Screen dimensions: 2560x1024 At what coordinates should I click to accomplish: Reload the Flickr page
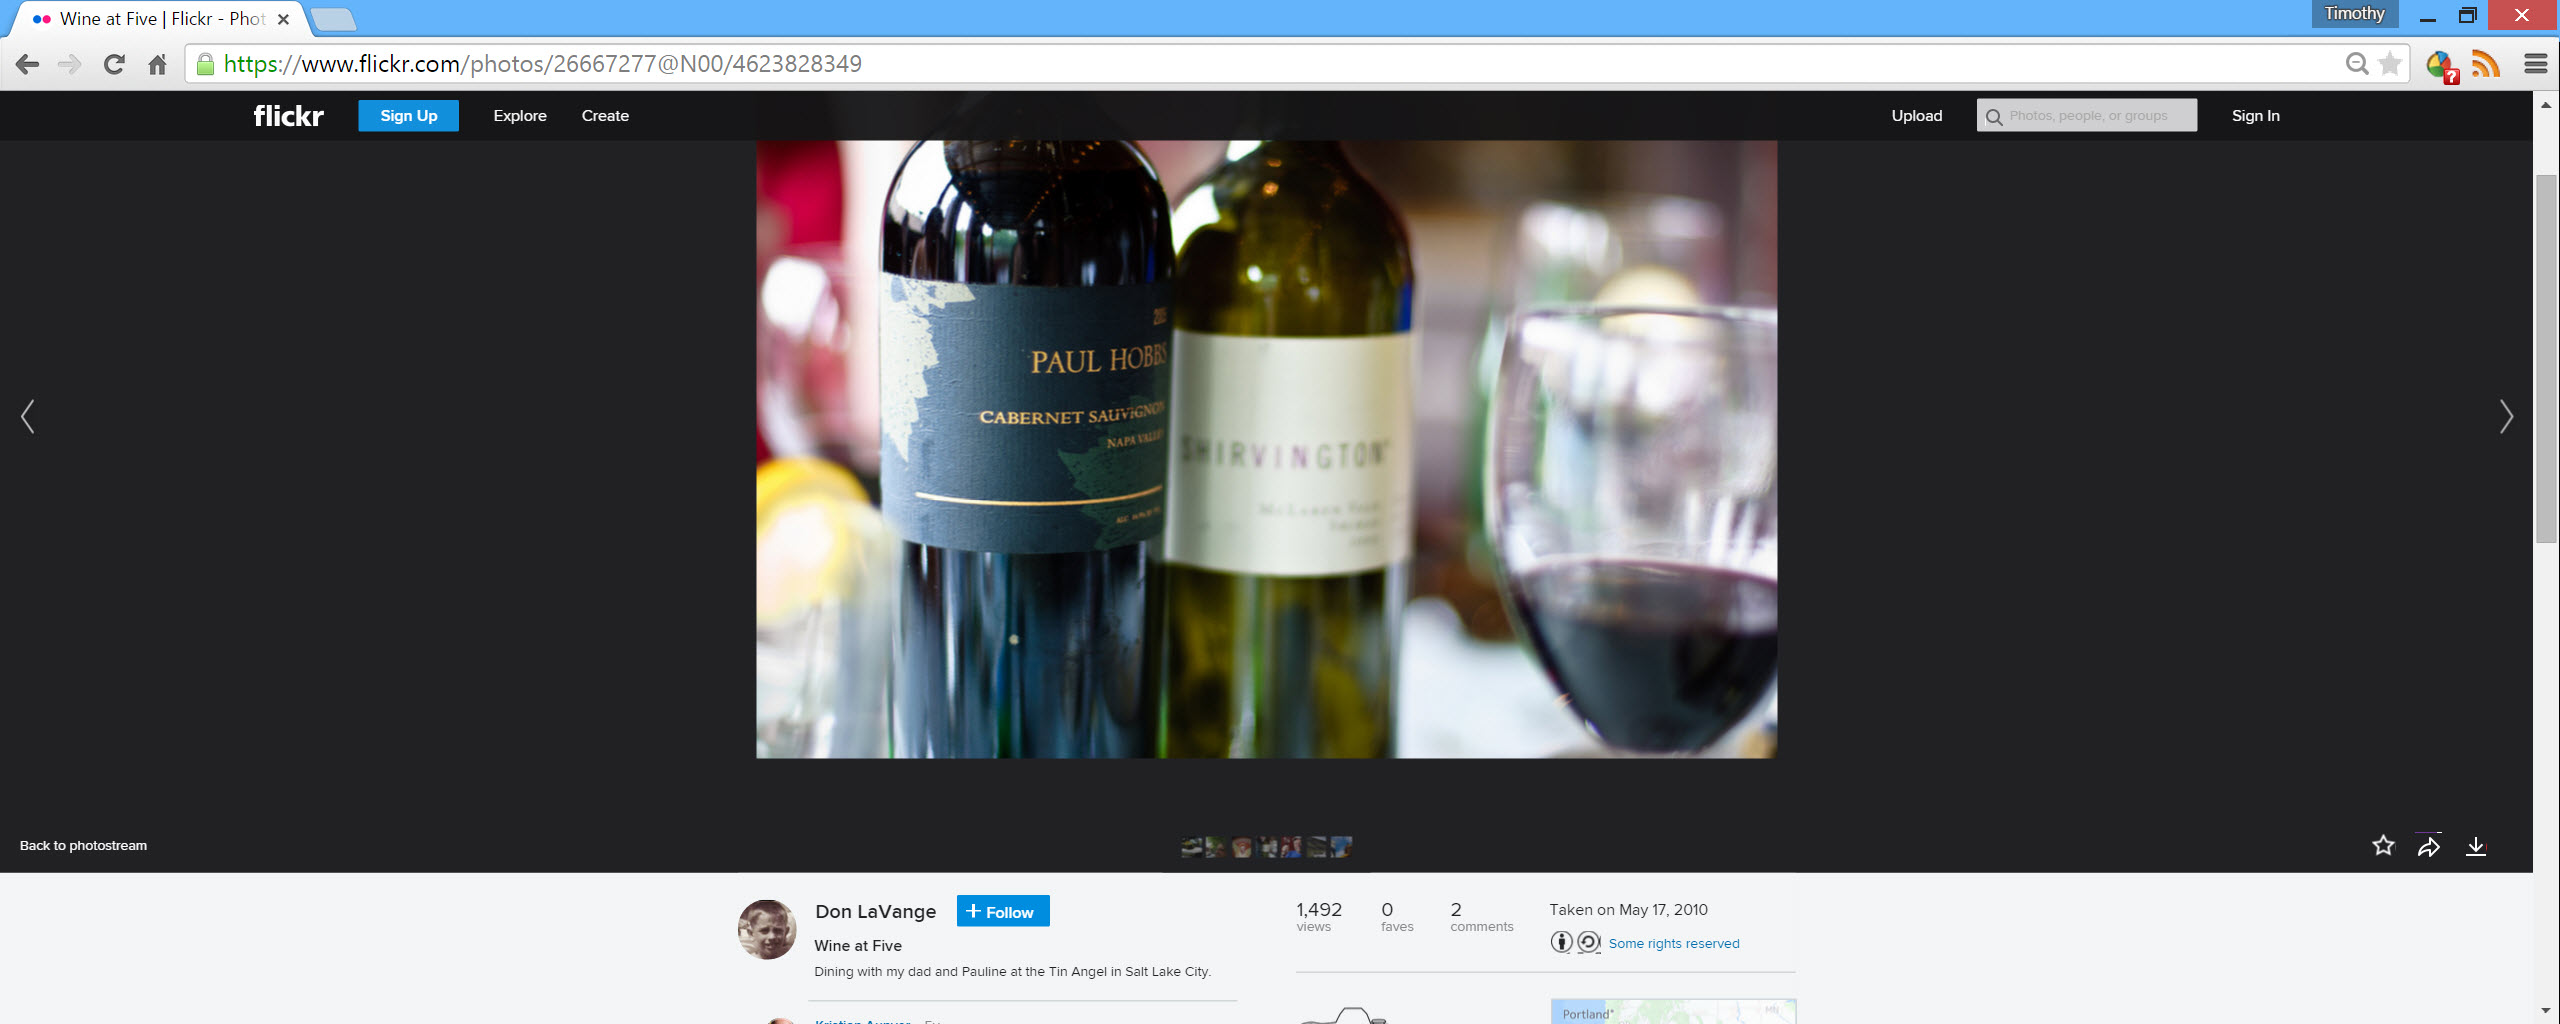coord(114,64)
